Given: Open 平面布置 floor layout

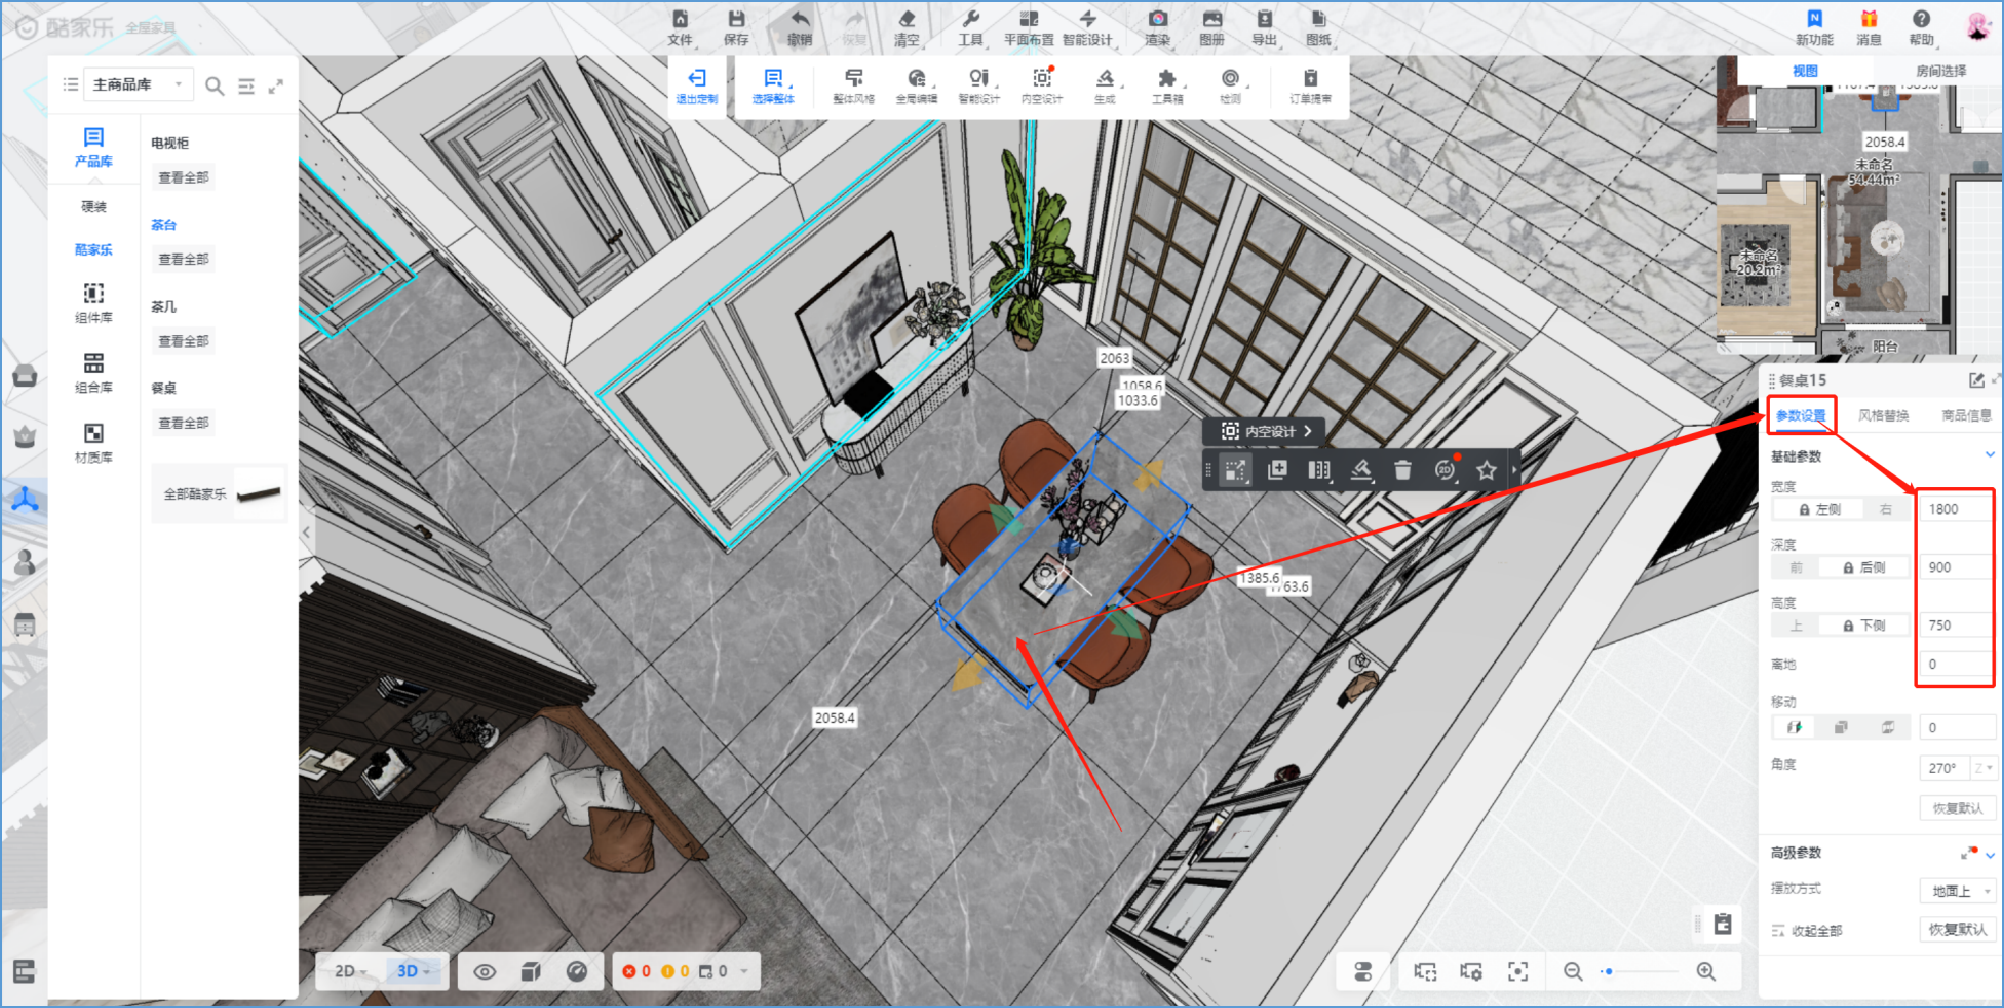Looking at the screenshot, I should 1028,27.
